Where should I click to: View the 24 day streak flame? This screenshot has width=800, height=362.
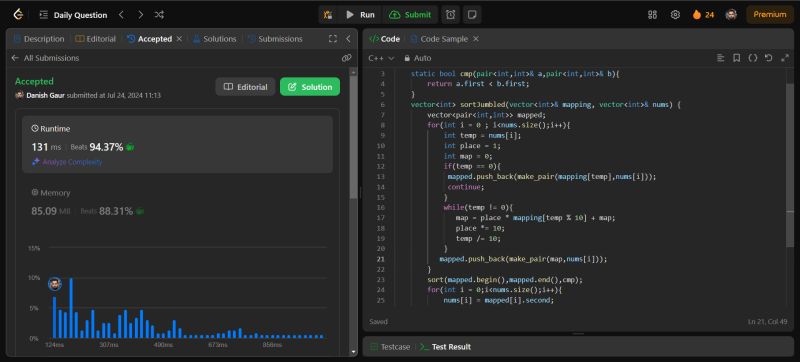703,15
